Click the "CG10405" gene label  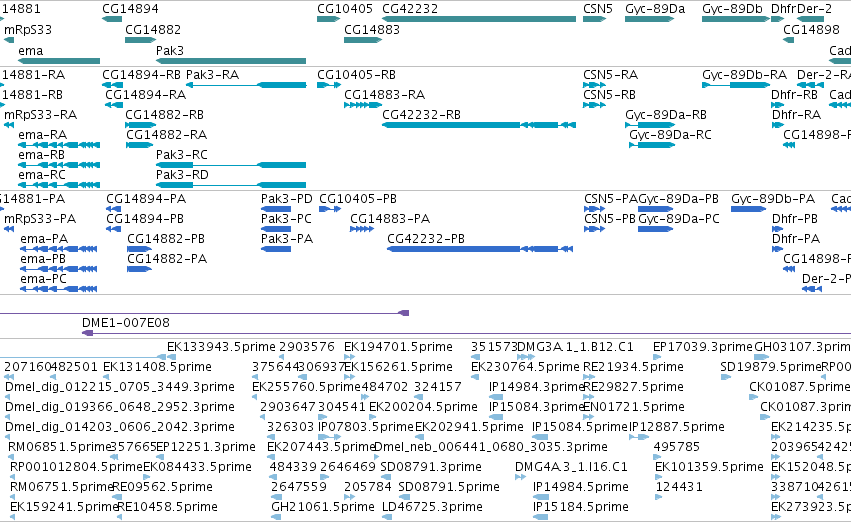(x=345, y=9)
